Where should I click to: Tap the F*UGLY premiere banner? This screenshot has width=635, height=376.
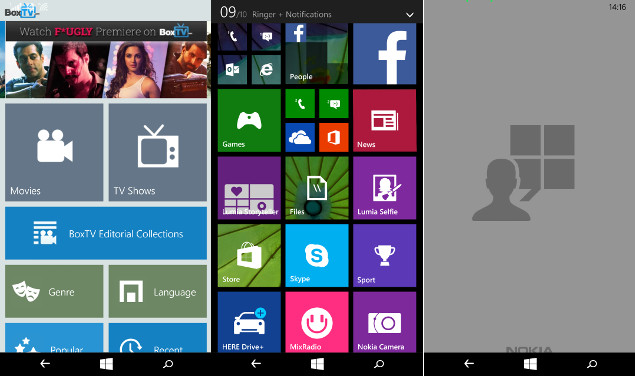pos(106,60)
